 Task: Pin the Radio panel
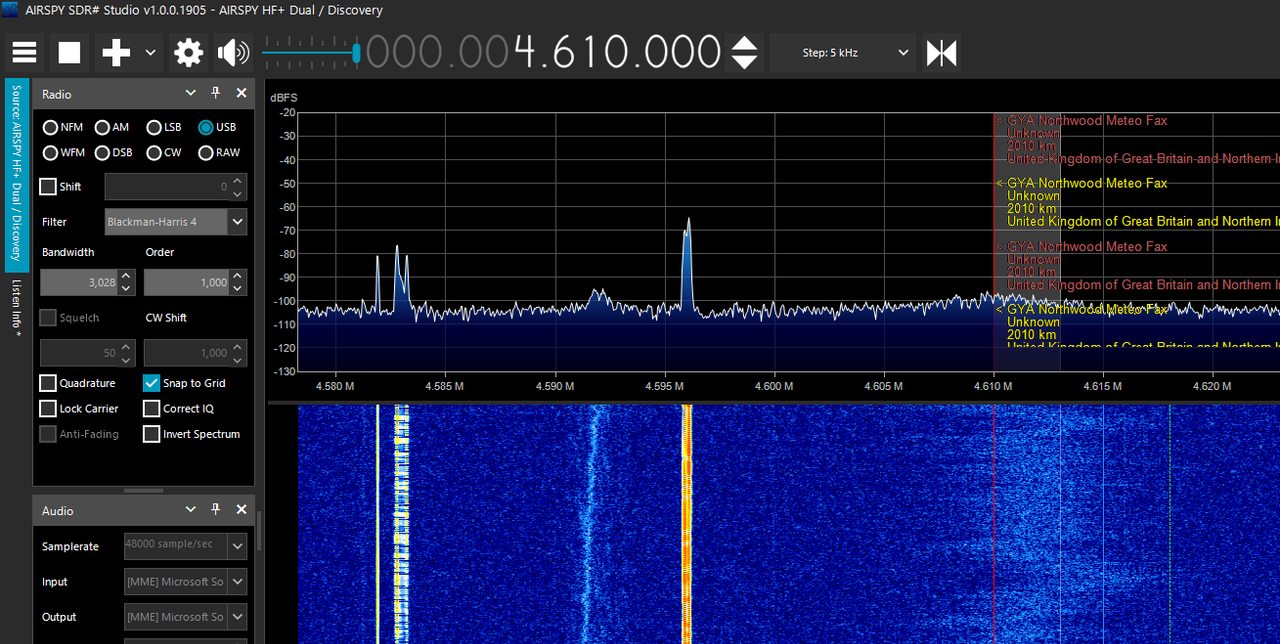(x=215, y=93)
